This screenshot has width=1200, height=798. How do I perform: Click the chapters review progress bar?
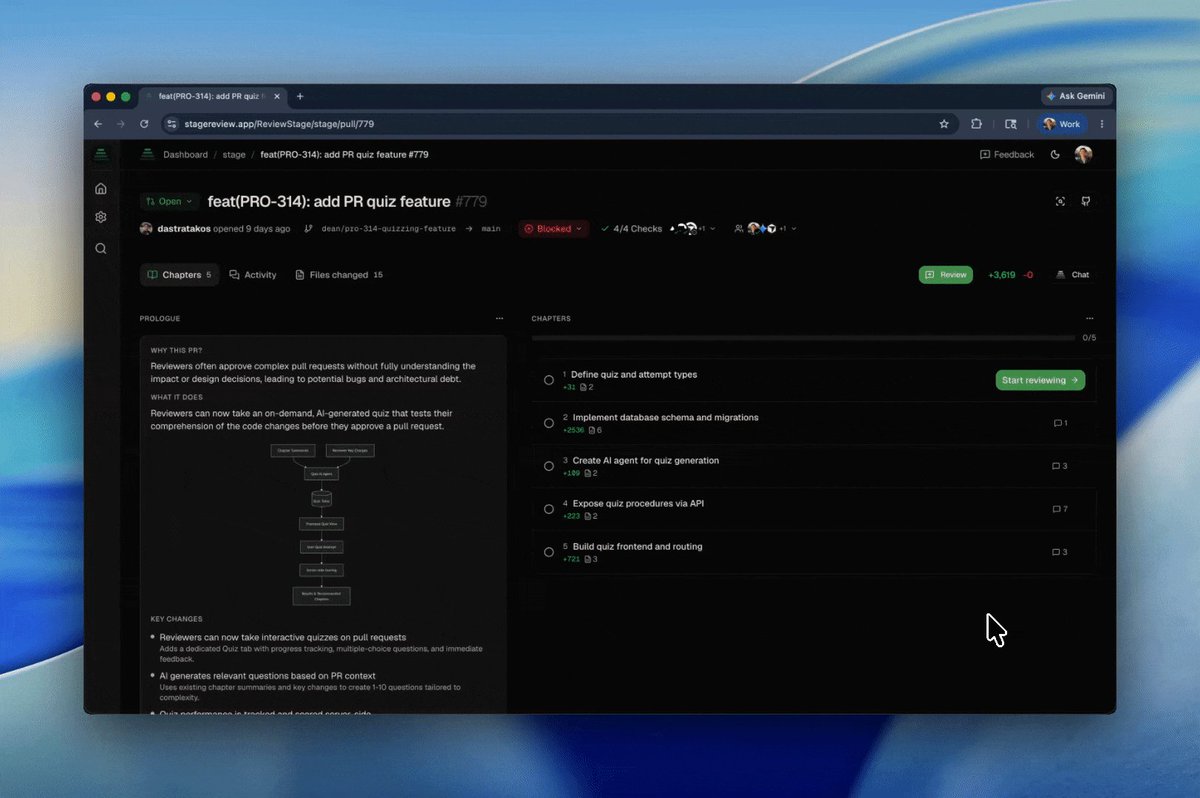804,338
